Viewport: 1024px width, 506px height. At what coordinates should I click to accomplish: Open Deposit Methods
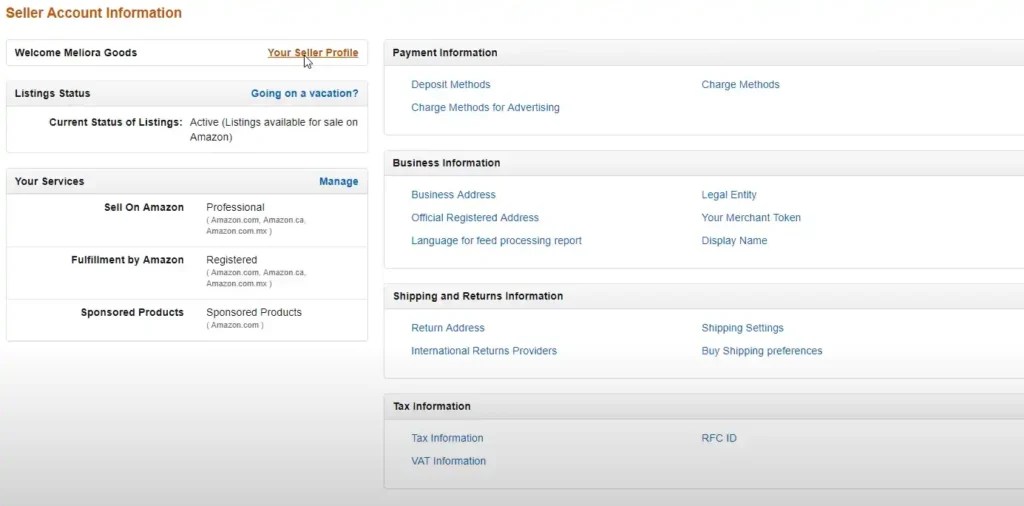click(451, 84)
